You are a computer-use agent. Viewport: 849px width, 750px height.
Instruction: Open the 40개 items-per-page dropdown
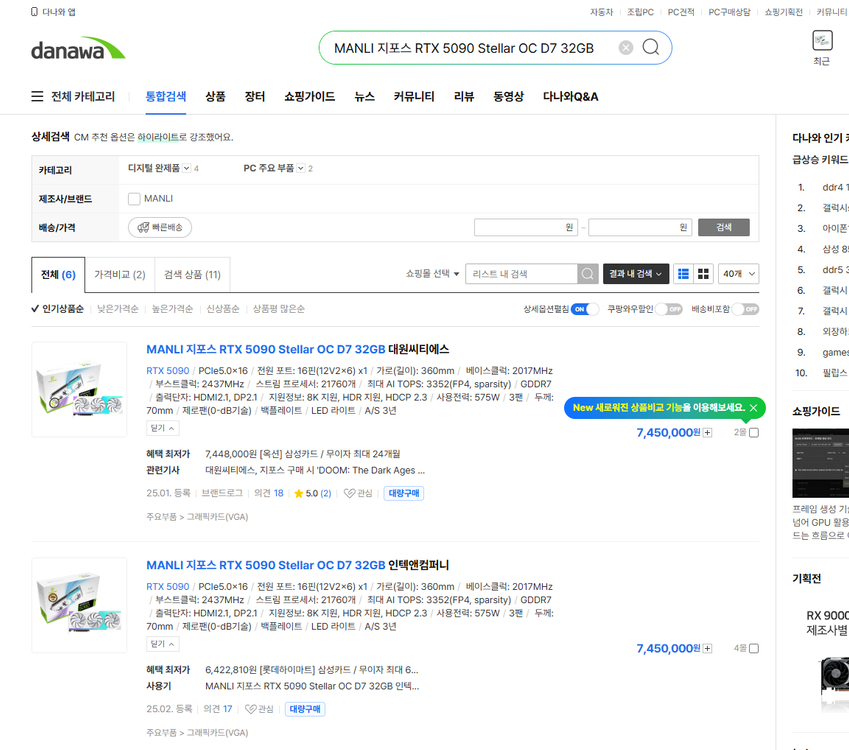pyautogui.click(x=738, y=273)
